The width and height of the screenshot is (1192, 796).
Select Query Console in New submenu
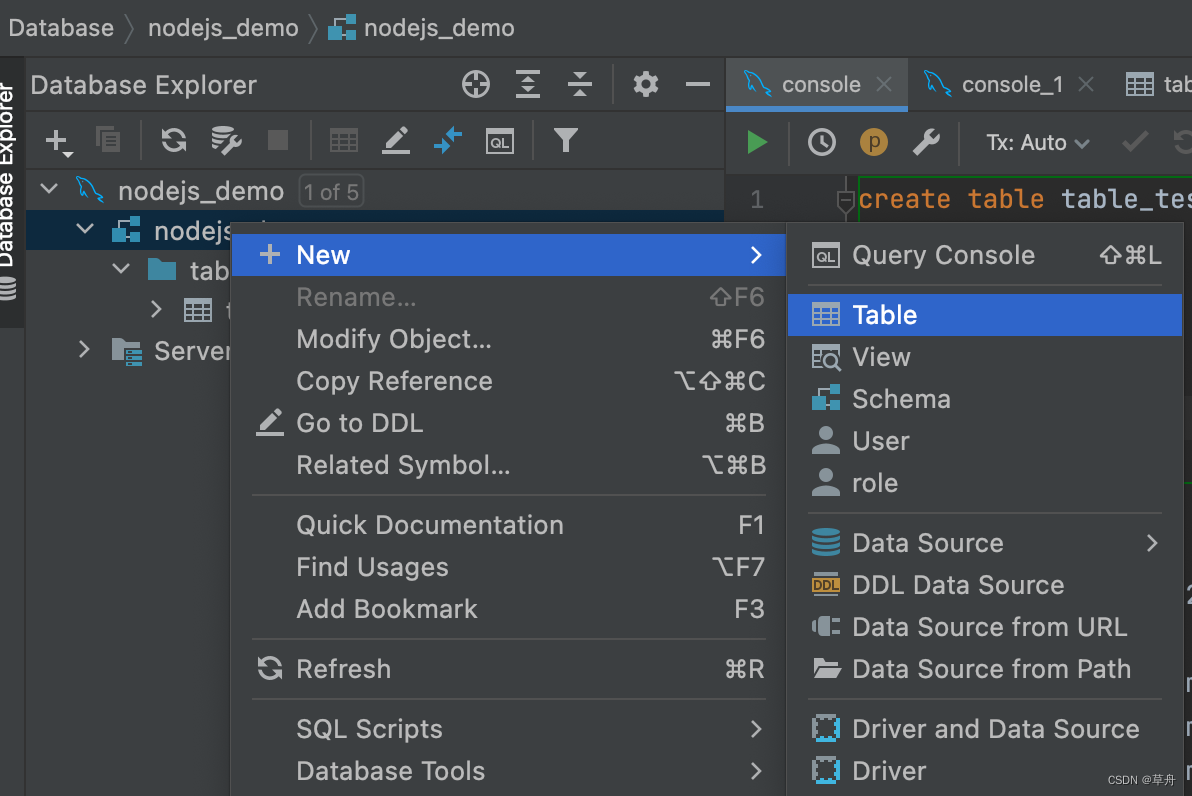[943, 255]
